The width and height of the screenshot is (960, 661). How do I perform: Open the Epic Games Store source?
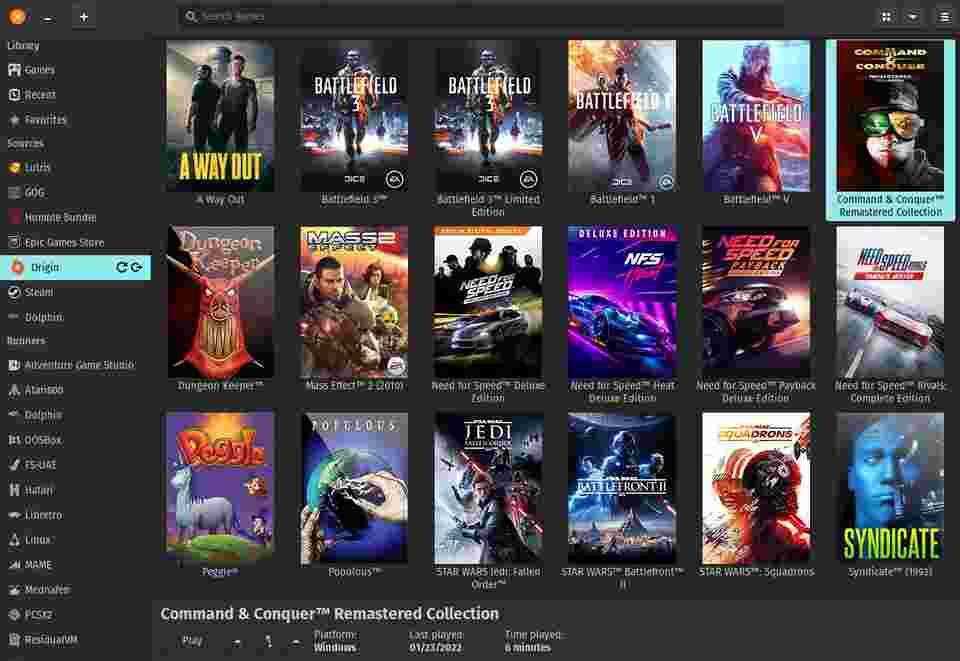[x=75, y=242]
